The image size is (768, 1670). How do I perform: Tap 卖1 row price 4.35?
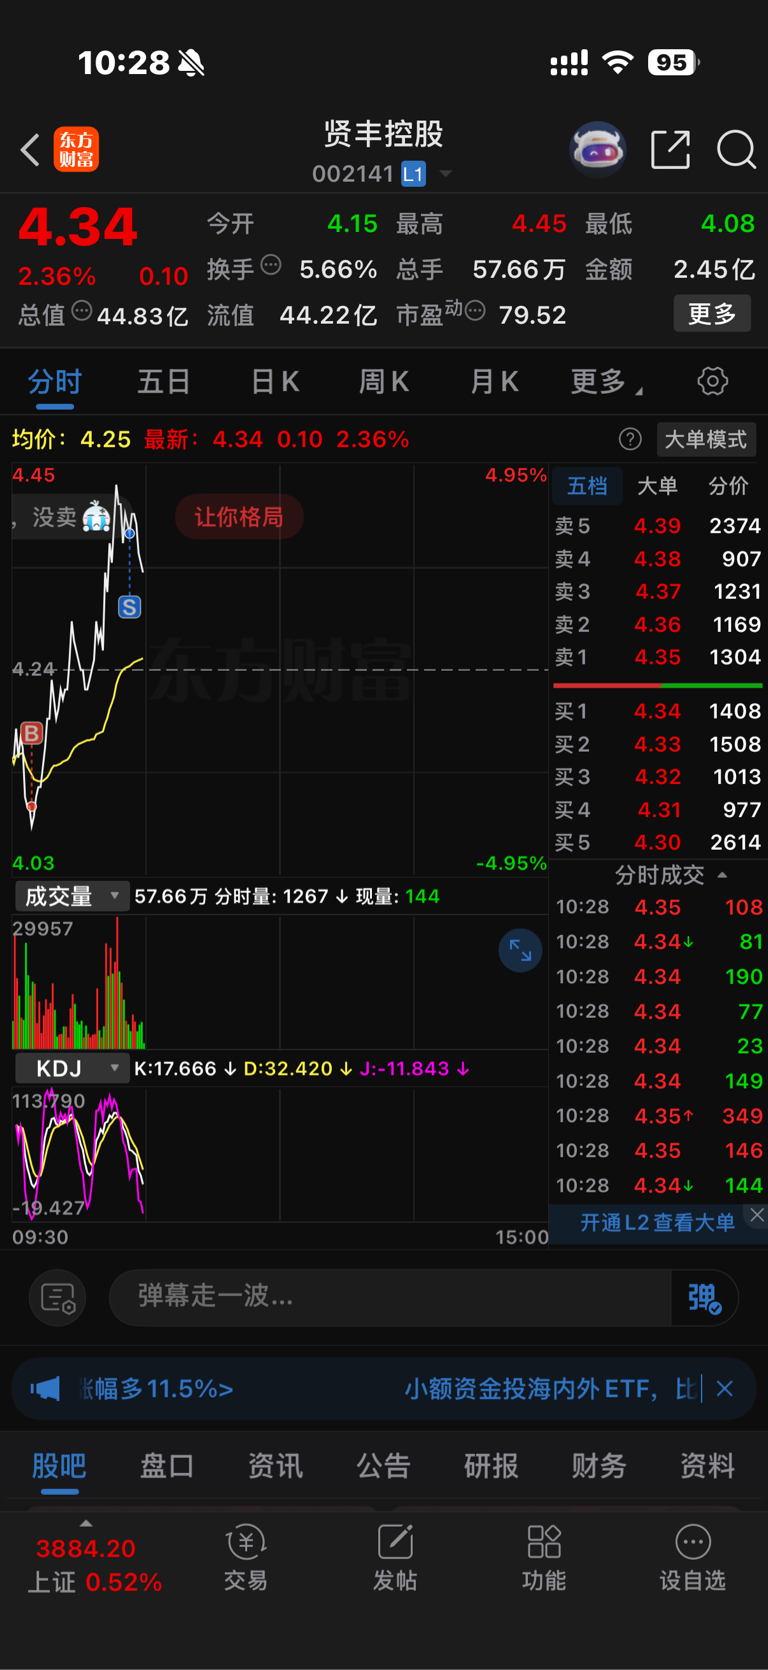(x=657, y=657)
